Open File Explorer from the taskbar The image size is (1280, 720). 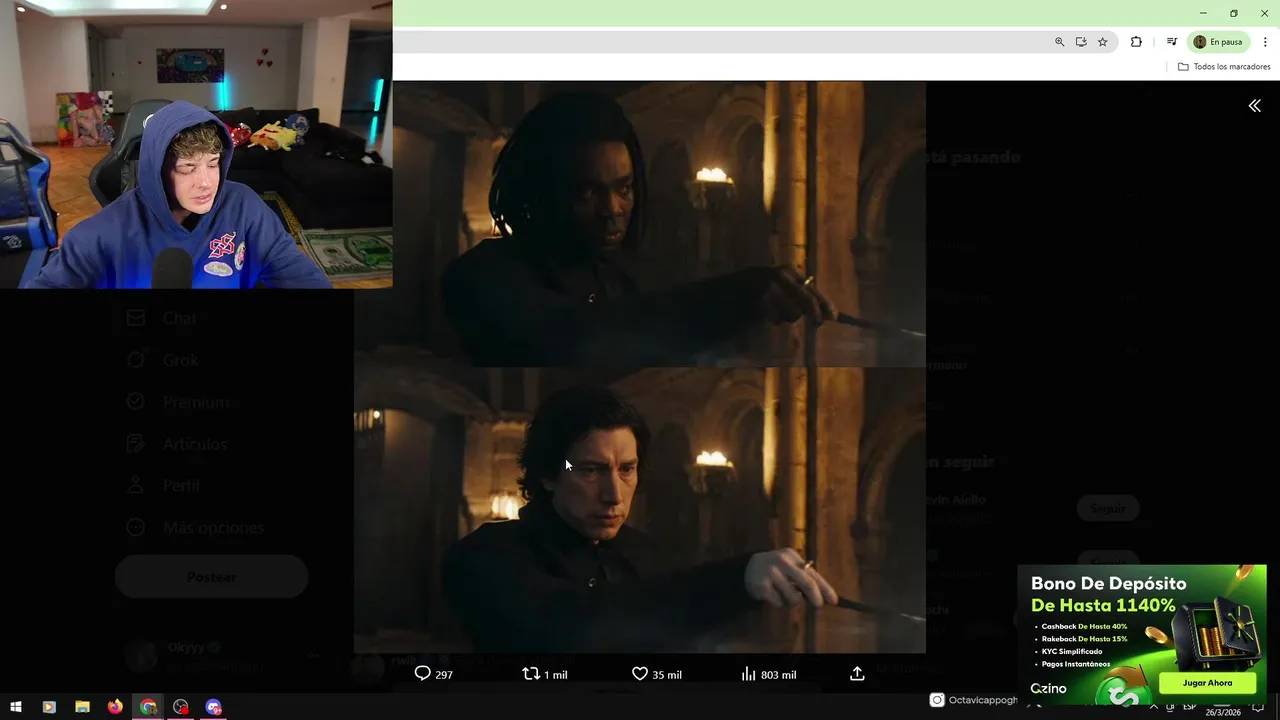pyautogui.click(x=82, y=707)
